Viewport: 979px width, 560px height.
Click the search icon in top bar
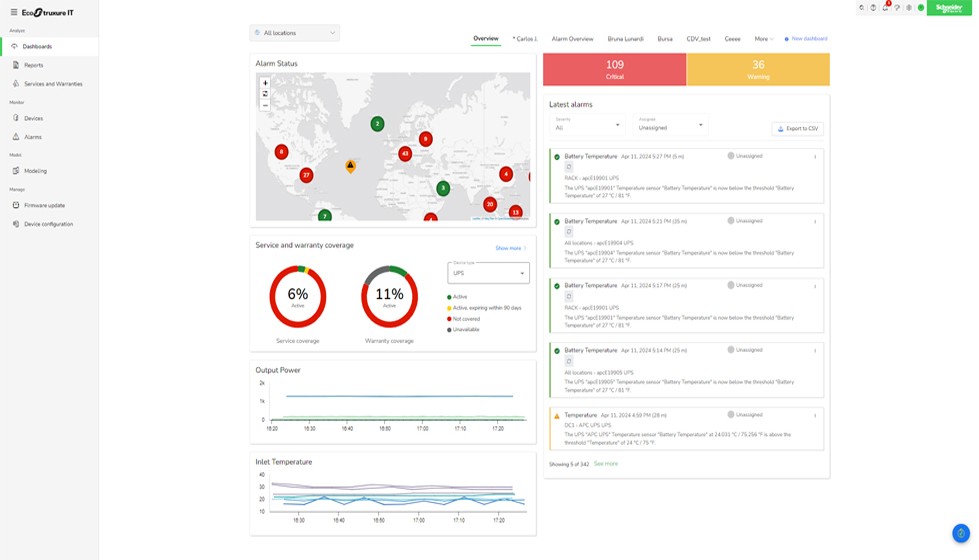coord(862,8)
